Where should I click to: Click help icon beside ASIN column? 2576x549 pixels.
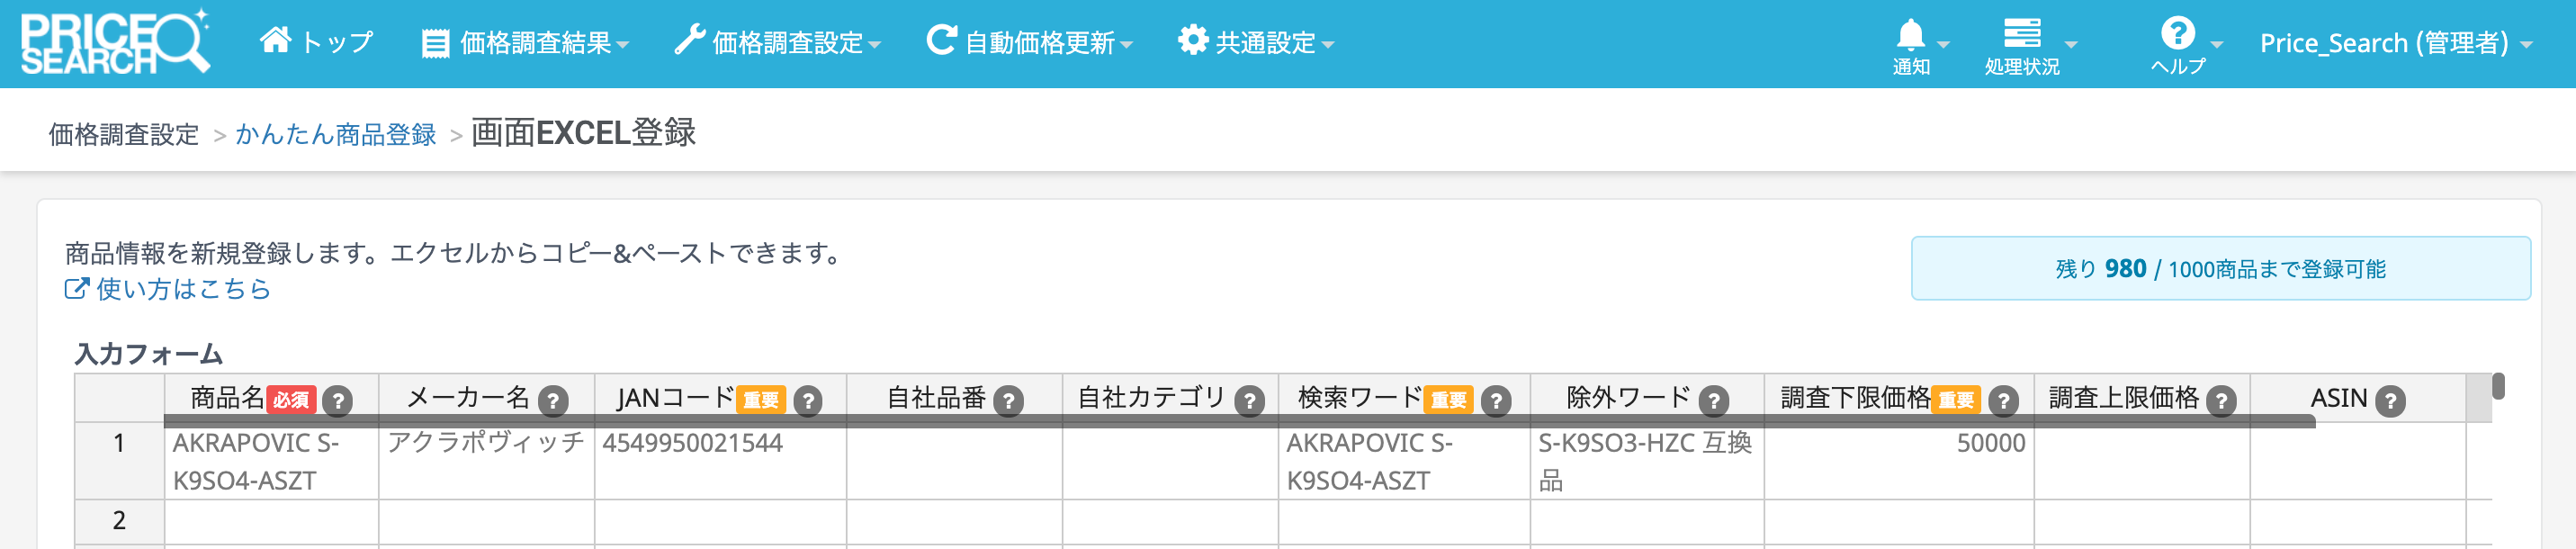(2390, 401)
